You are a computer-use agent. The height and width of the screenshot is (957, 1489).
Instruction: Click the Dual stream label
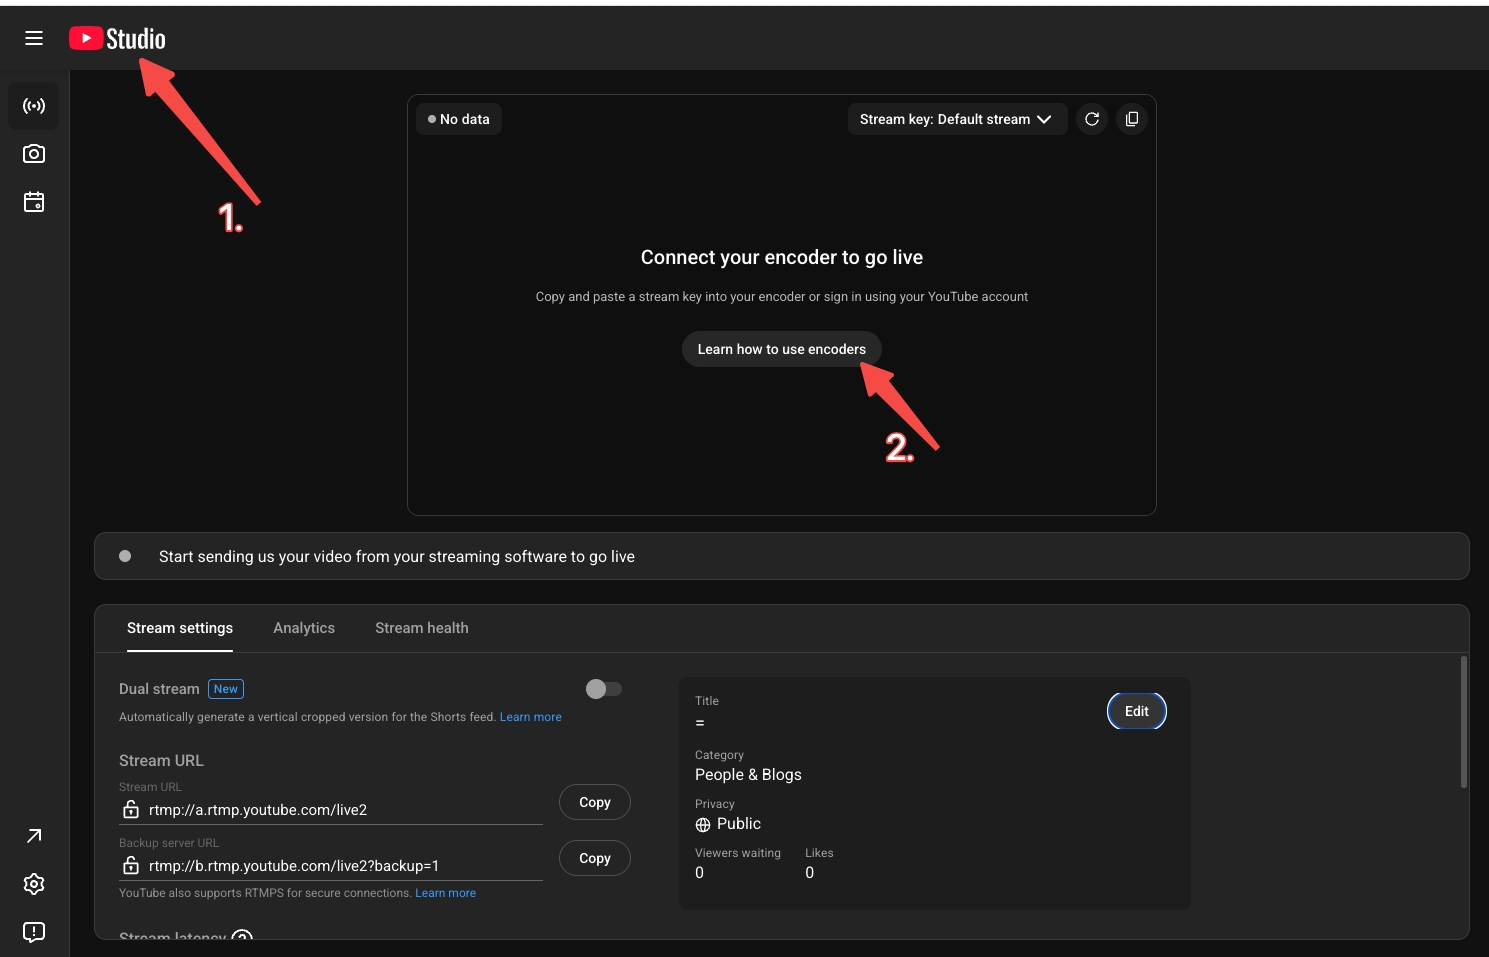coord(159,689)
